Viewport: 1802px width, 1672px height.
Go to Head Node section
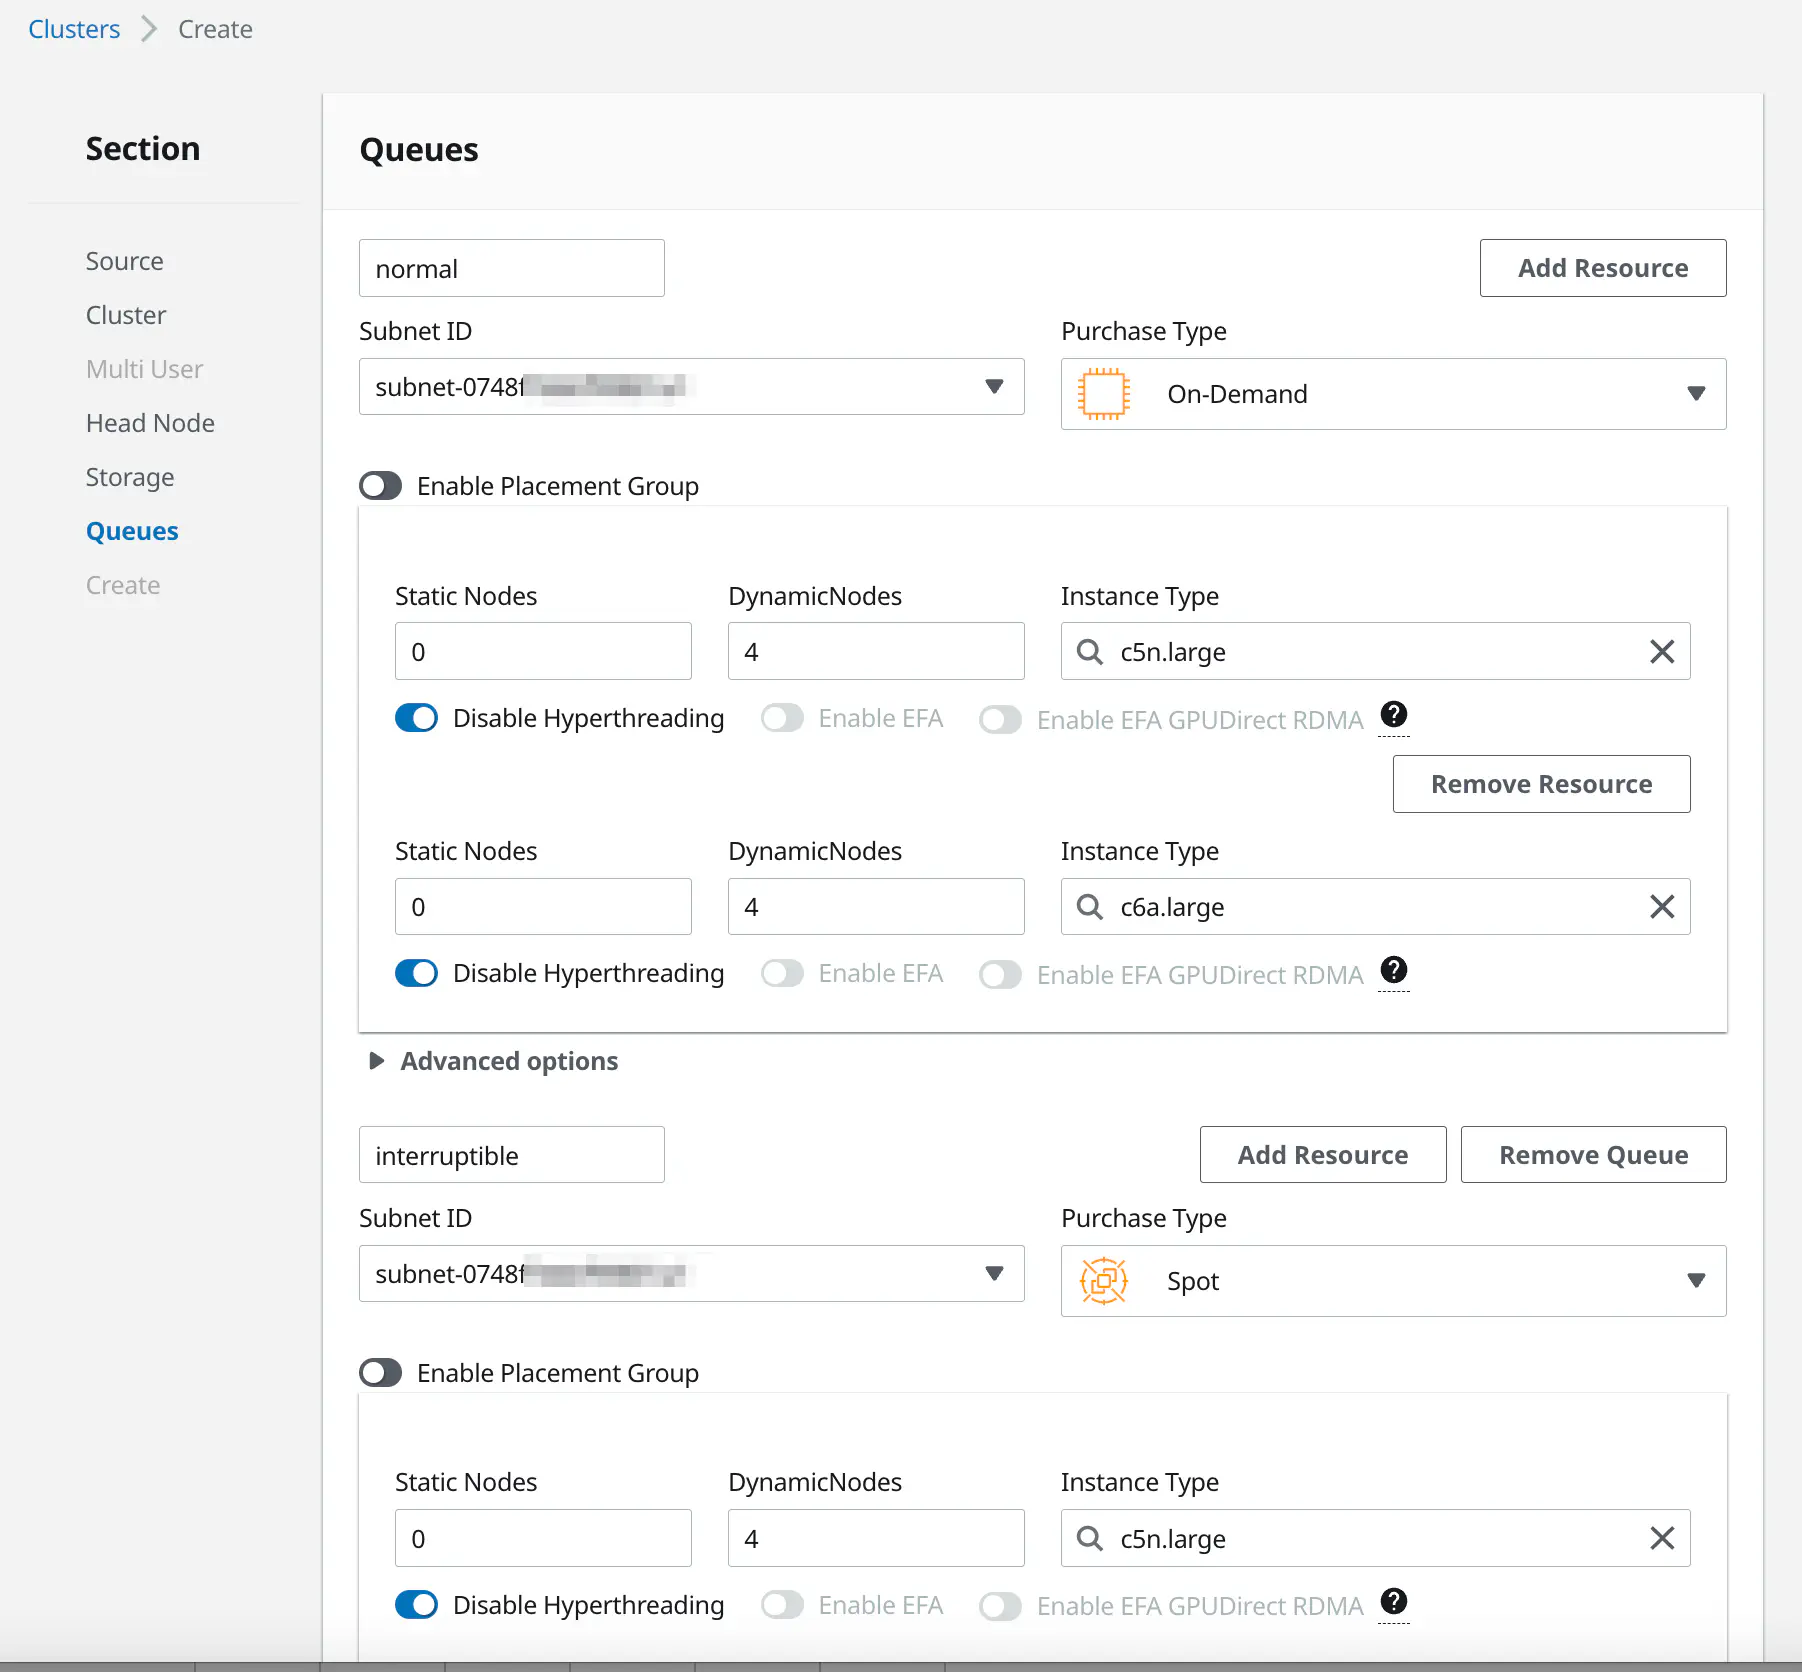point(150,423)
